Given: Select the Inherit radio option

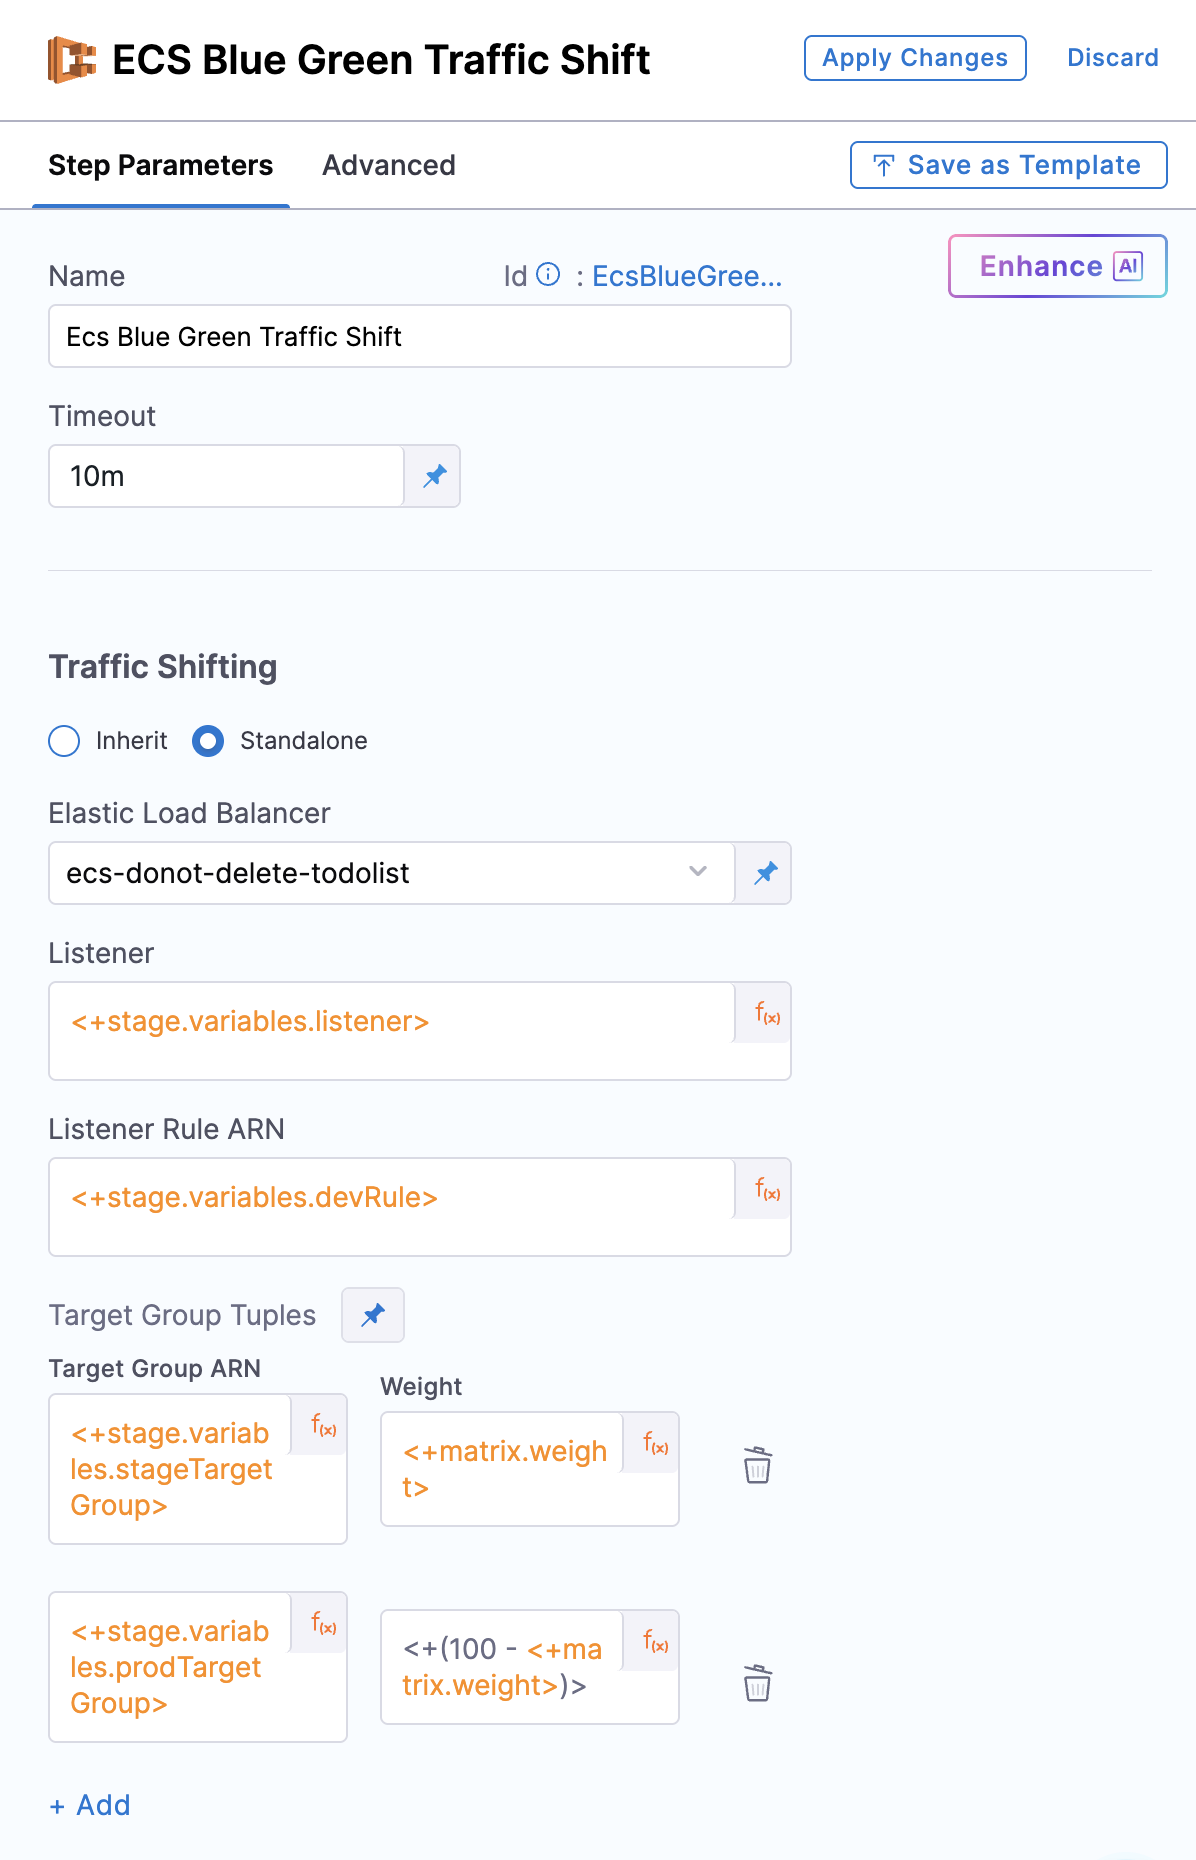Looking at the screenshot, I should (x=65, y=741).
